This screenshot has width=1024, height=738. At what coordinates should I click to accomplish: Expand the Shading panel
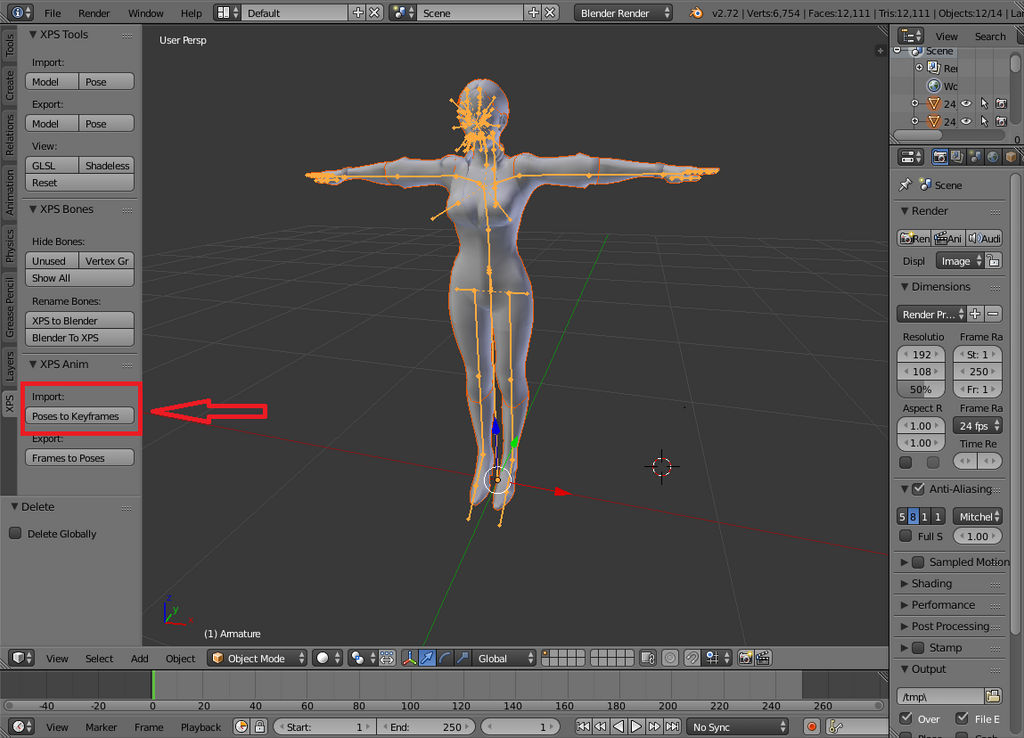click(x=904, y=583)
